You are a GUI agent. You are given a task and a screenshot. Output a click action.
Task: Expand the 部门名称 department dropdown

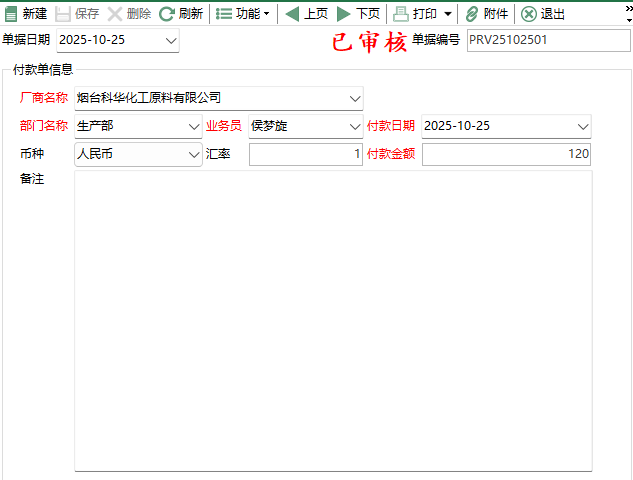click(194, 127)
